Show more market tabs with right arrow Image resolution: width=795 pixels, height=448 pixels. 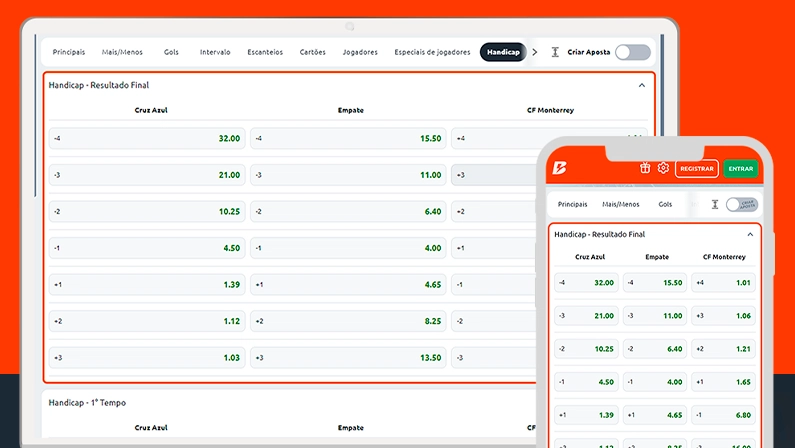click(x=535, y=52)
